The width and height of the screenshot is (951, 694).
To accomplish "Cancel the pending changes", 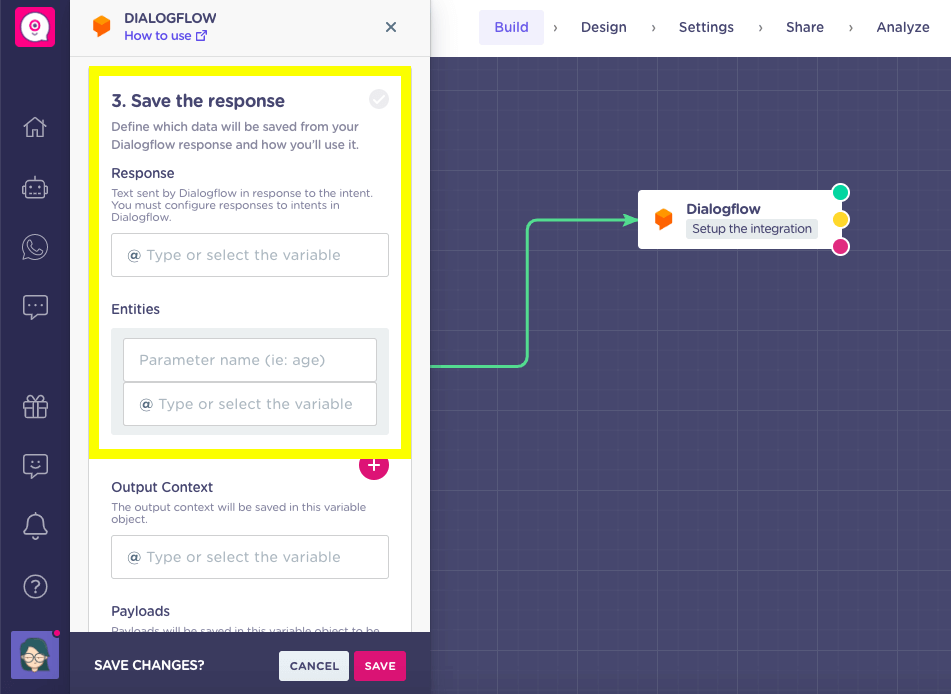I will [314, 666].
